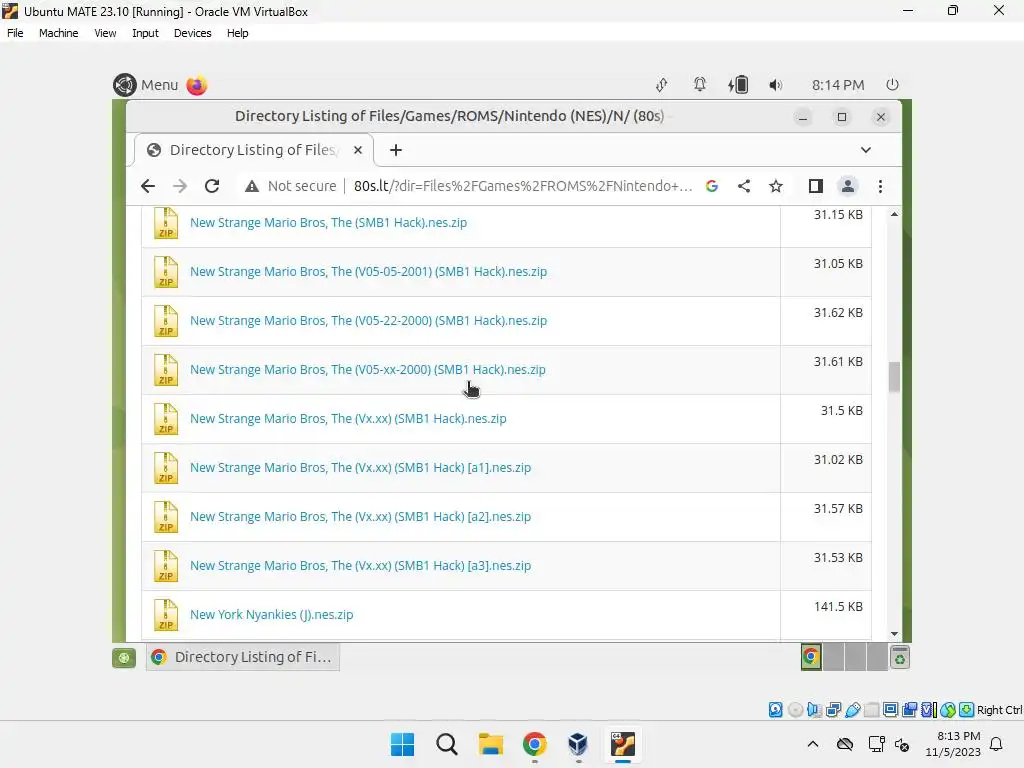Viewport: 1024px width, 768px height.
Task: Click the volume speaker in MATE panel
Action: pos(775,85)
